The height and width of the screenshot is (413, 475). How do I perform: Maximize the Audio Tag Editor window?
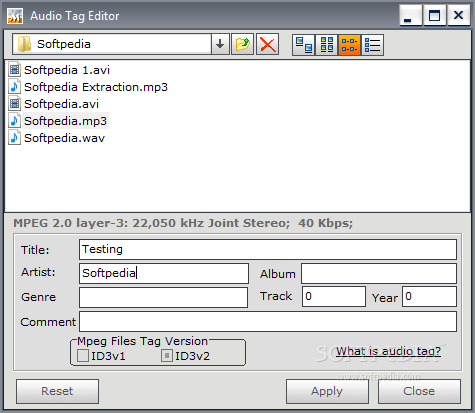pos(434,16)
